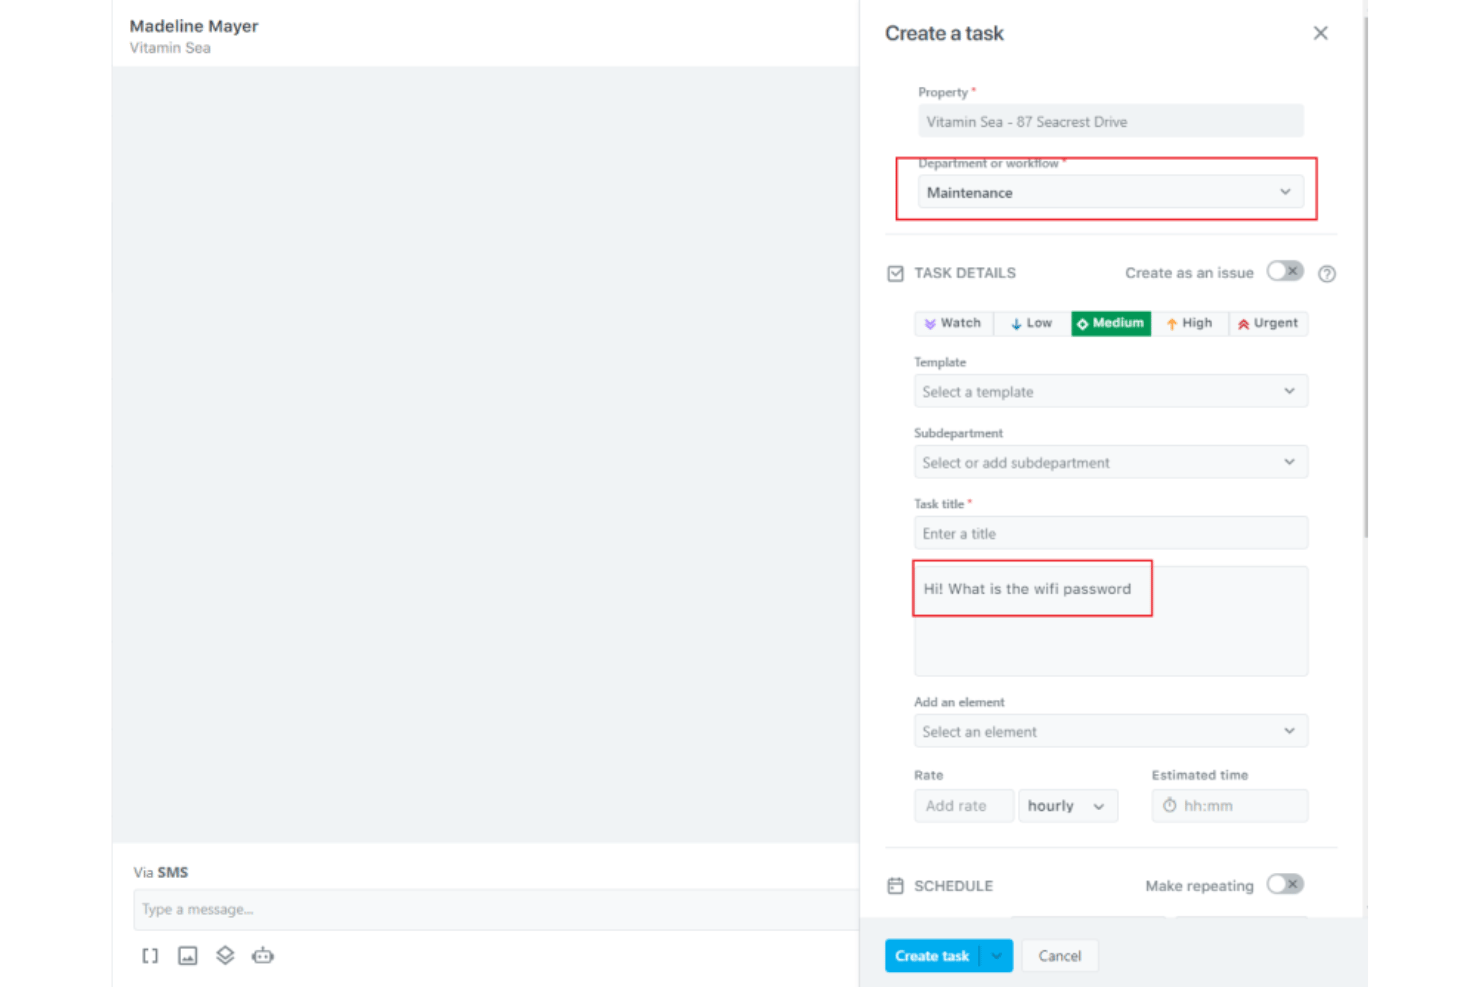This screenshot has height=987, width=1480.
Task: Click the Cancel button
Action: click(x=1060, y=956)
